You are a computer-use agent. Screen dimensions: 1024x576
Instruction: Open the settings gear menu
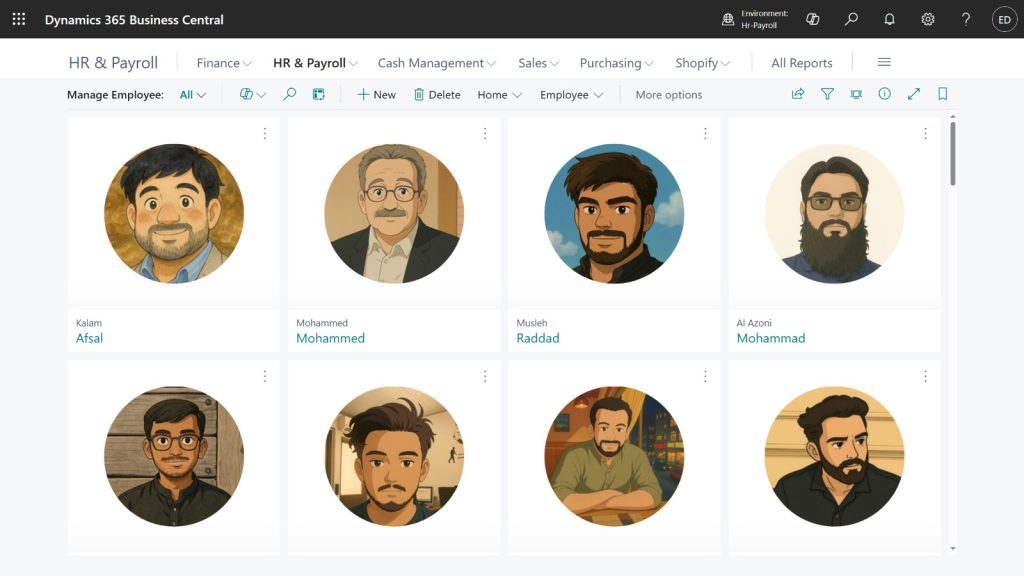(x=928, y=19)
